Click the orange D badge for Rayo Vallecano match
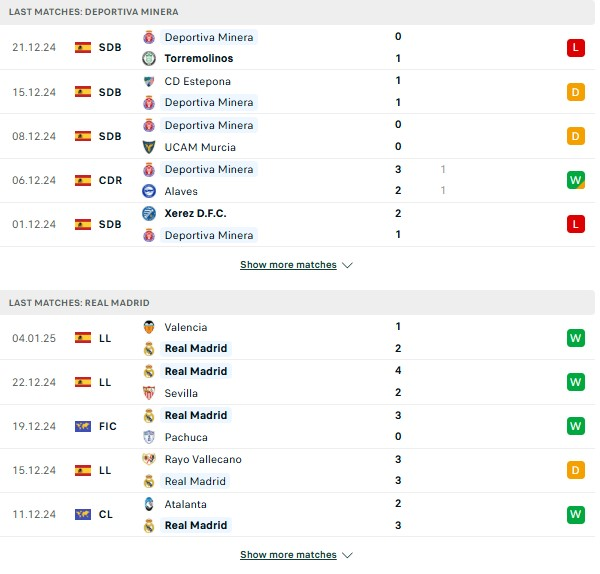This screenshot has width=600, height=574. 576,470
